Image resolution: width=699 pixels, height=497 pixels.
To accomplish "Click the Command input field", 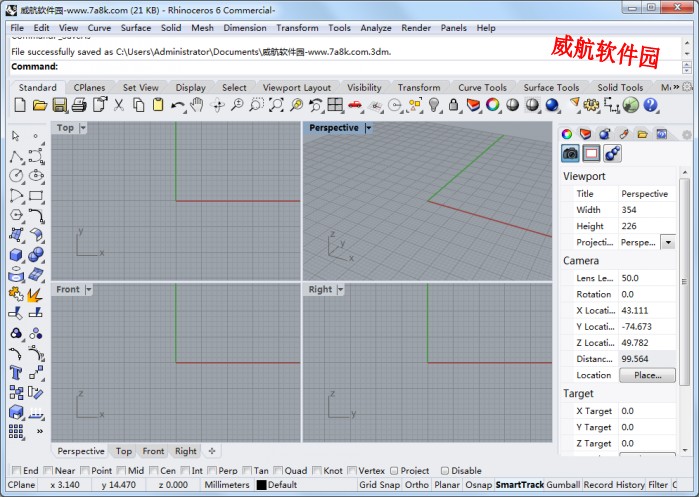I will click(344, 67).
